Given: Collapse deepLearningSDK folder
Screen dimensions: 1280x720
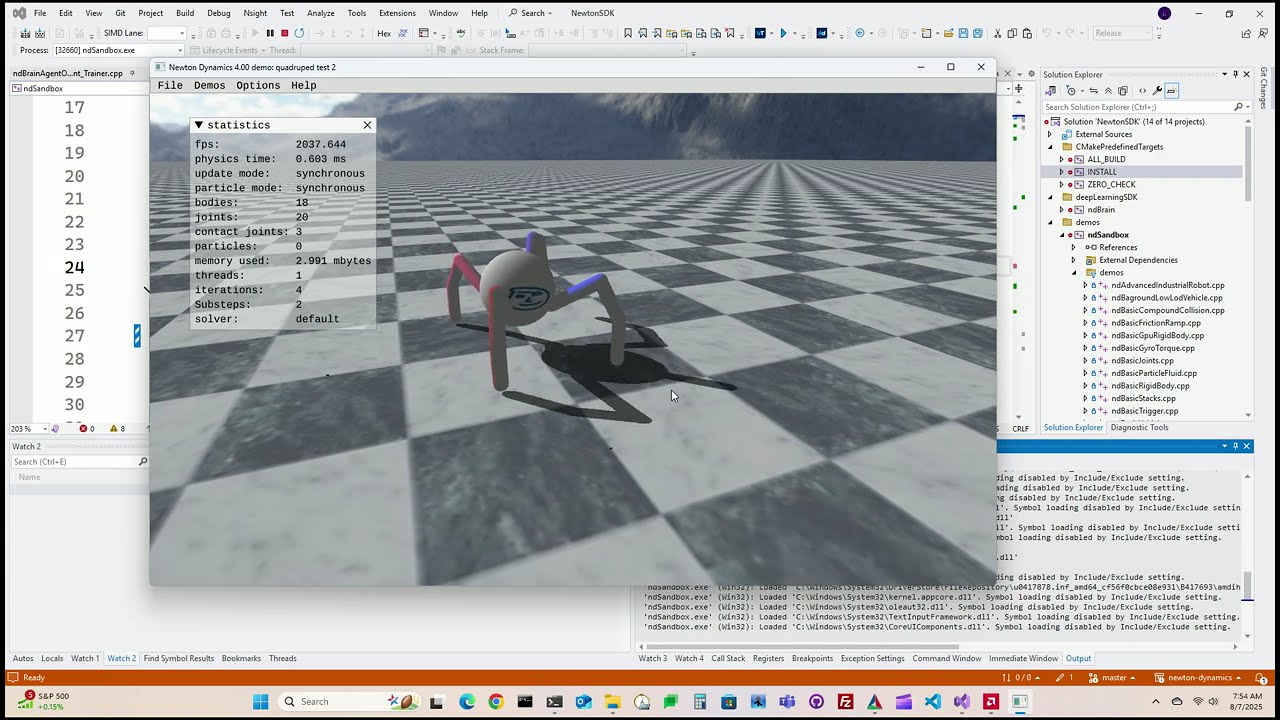Looking at the screenshot, I should click(x=1050, y=197).
